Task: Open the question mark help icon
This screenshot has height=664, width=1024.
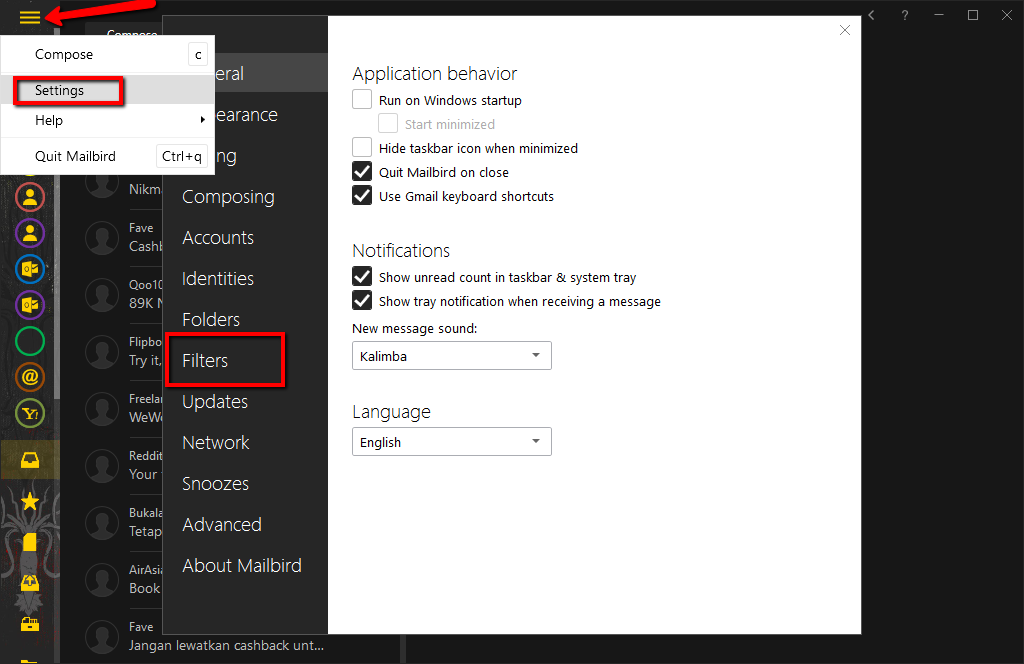Action: coord(904,15)
